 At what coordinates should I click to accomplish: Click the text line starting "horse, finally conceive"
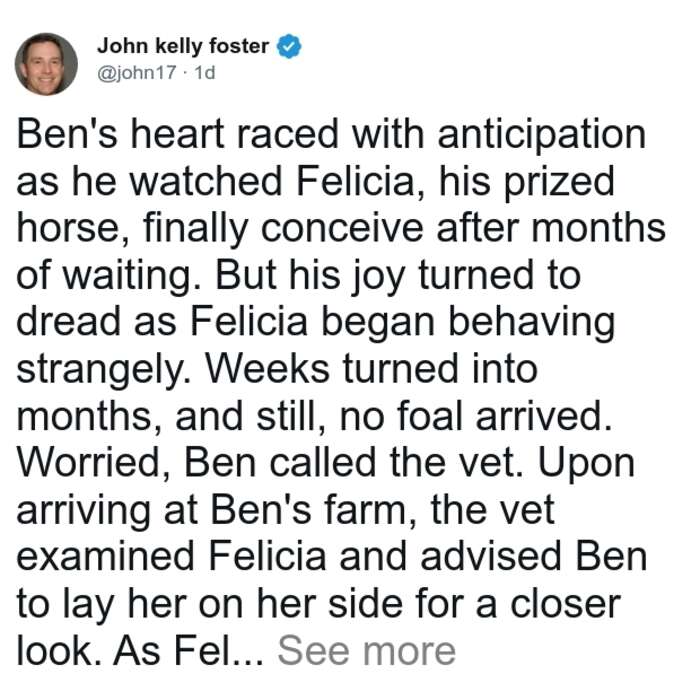pos(341,229)
